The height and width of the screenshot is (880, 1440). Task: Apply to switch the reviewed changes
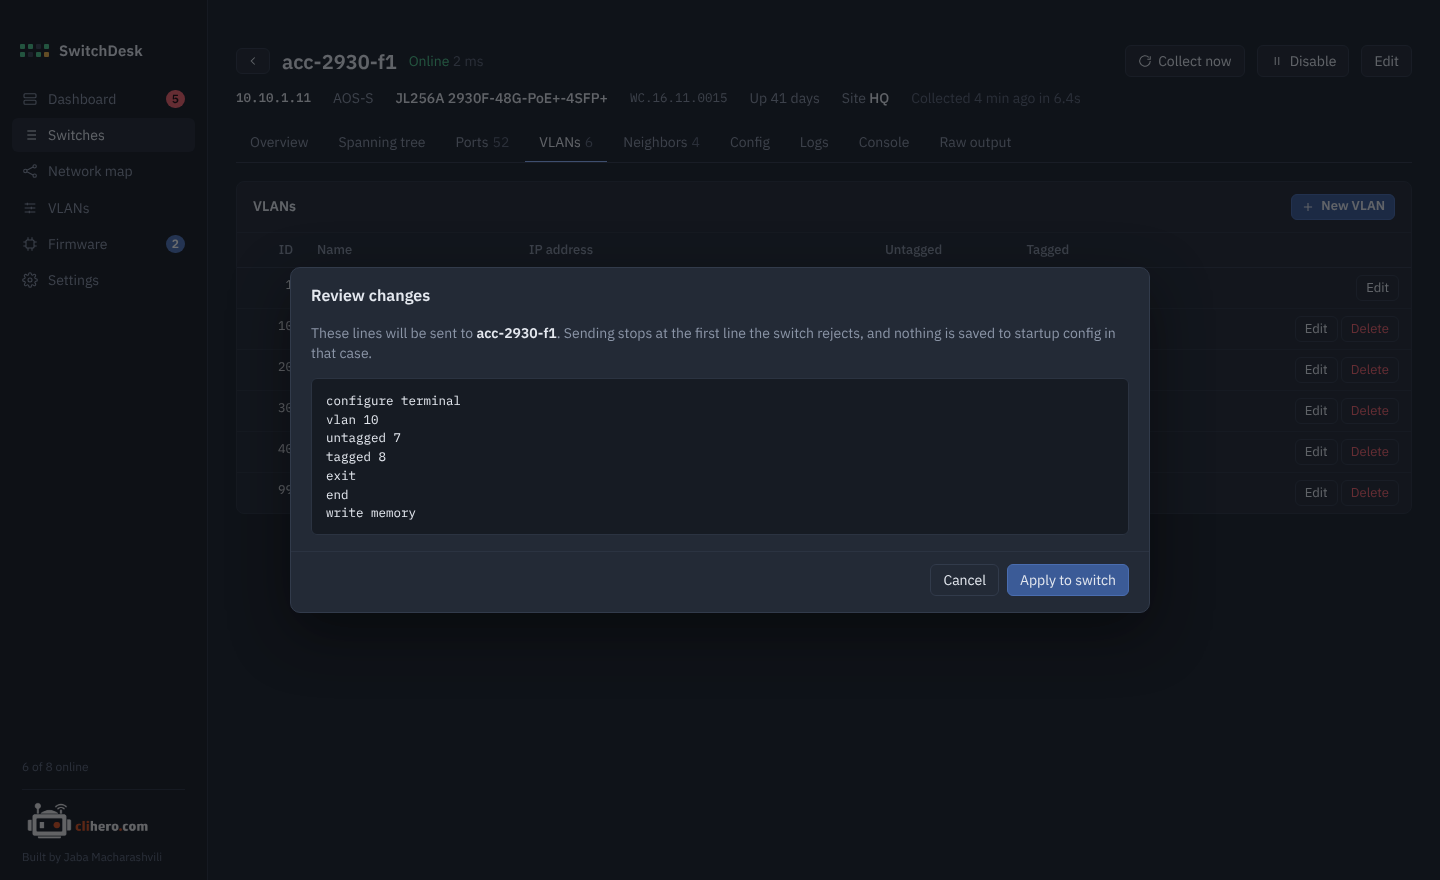coord(1068,580)
